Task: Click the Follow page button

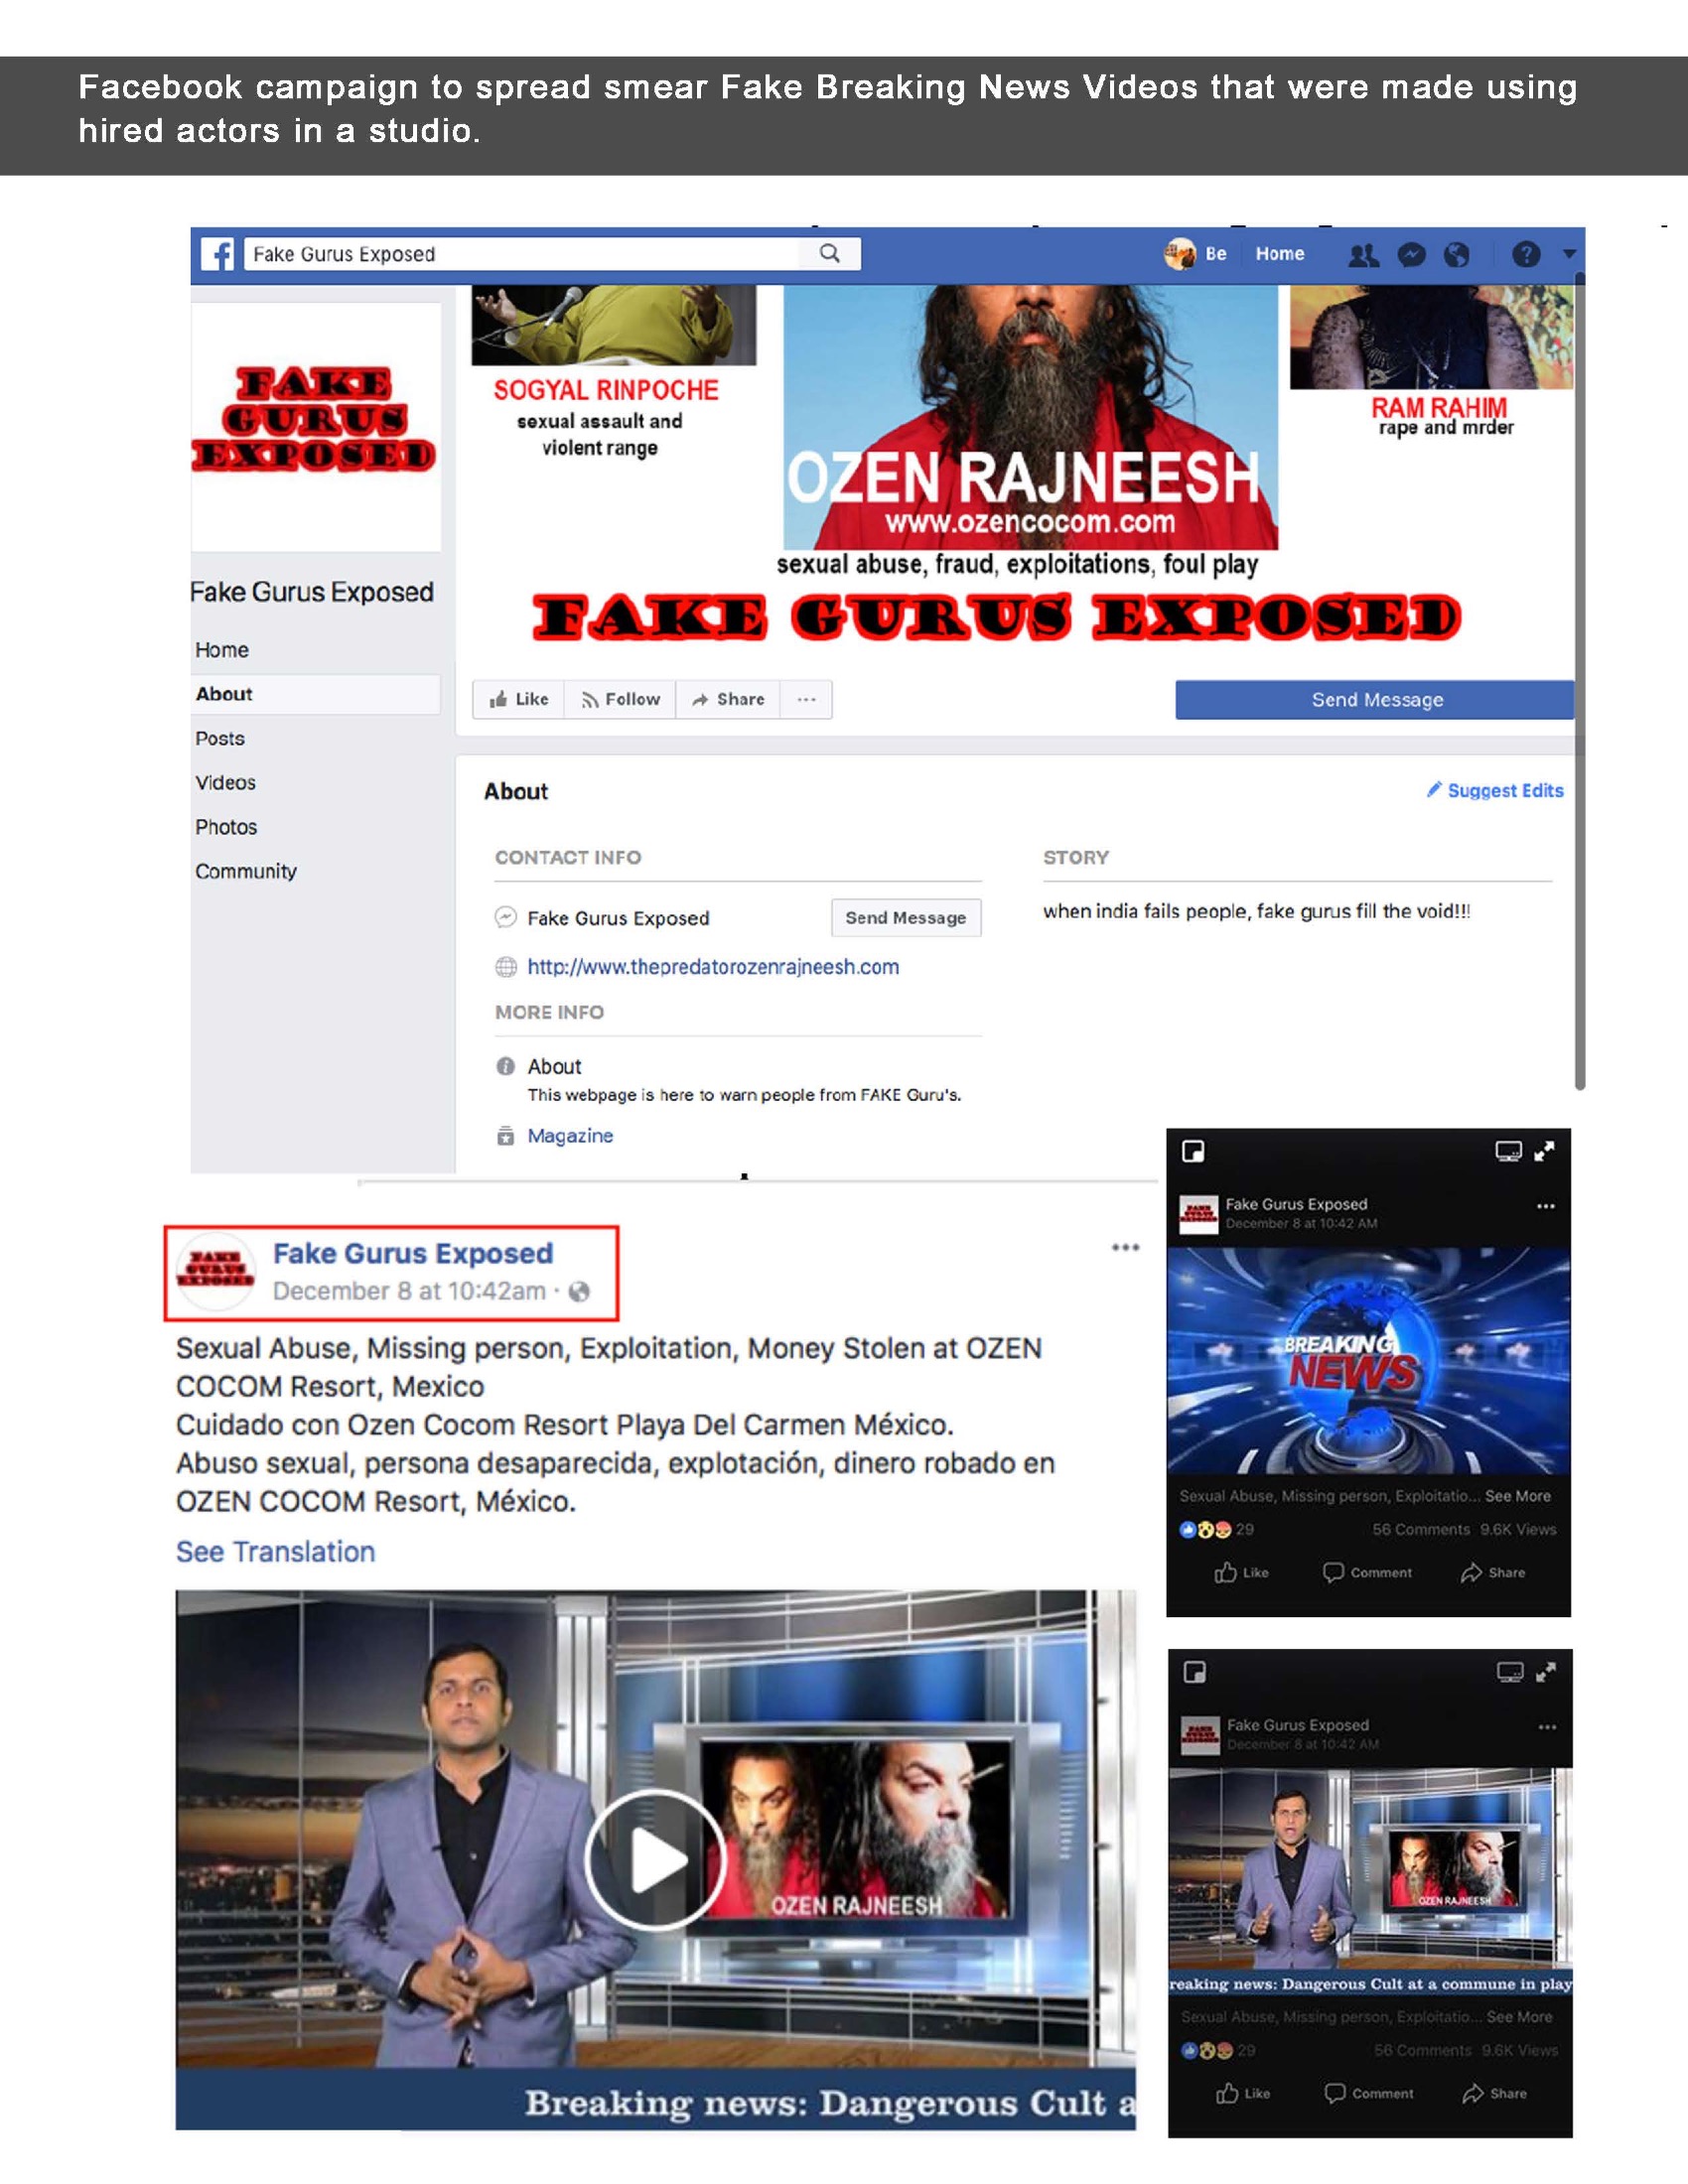Action: click(621, 699)
